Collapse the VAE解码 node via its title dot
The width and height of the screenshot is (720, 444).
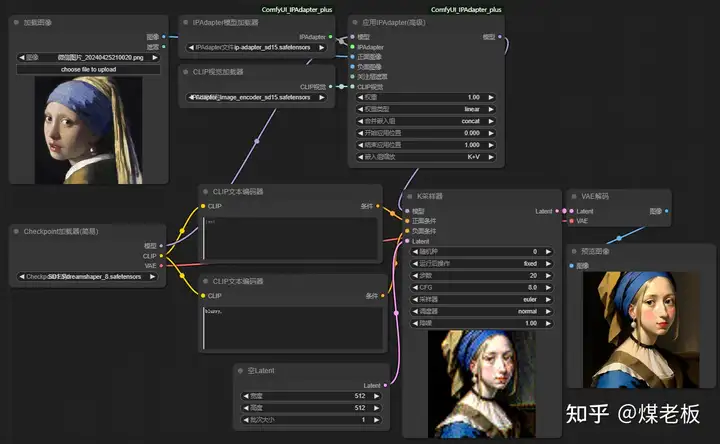pyautogui.click(x=574, y=196)
